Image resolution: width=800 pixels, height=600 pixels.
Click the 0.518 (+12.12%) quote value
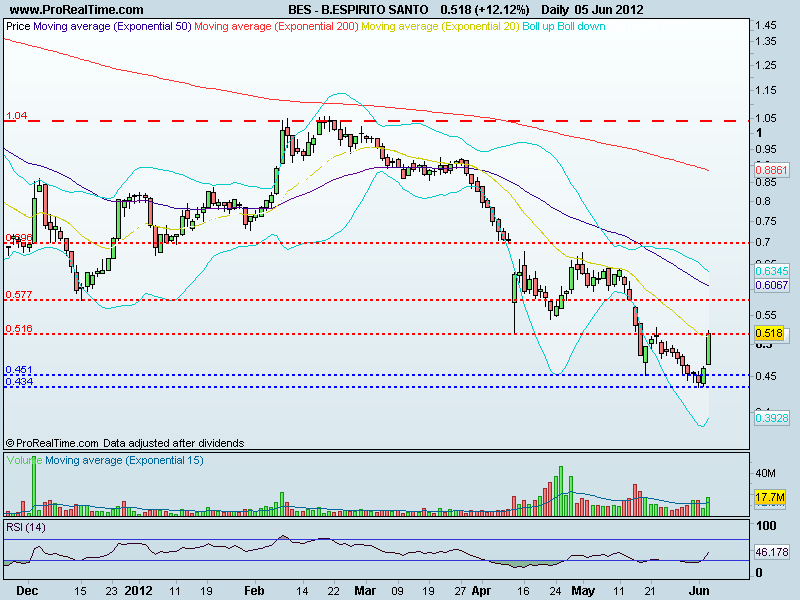tap(485, 9)
